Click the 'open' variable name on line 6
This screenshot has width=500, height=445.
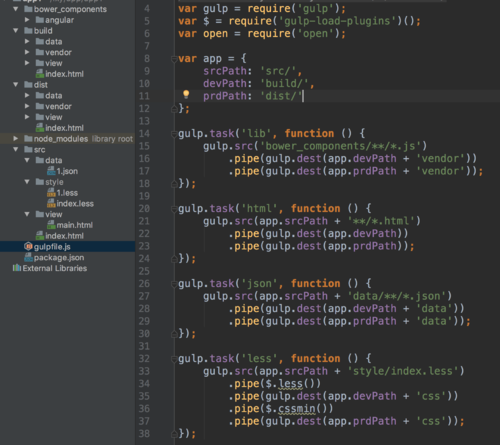[216, 34]
